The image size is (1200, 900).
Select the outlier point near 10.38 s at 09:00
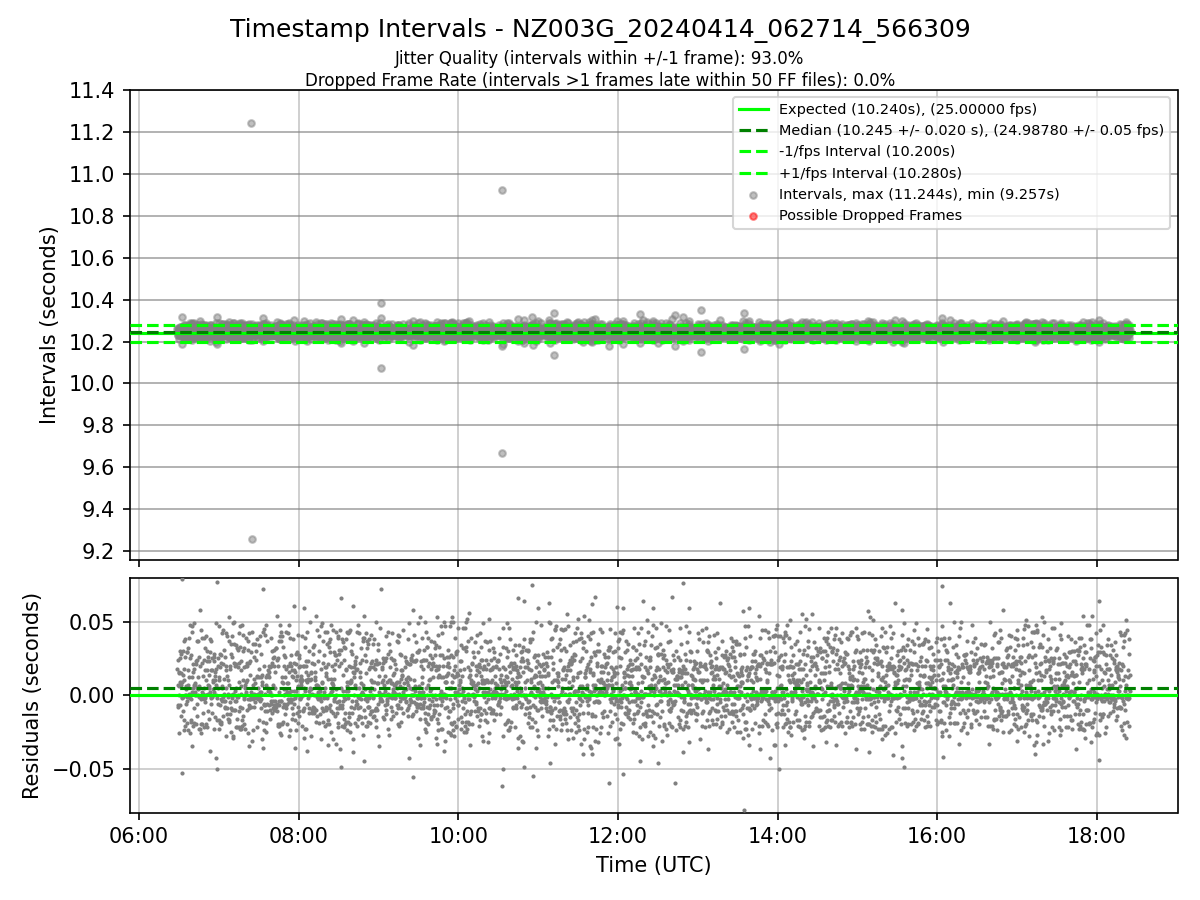click(x=381, y=303)
